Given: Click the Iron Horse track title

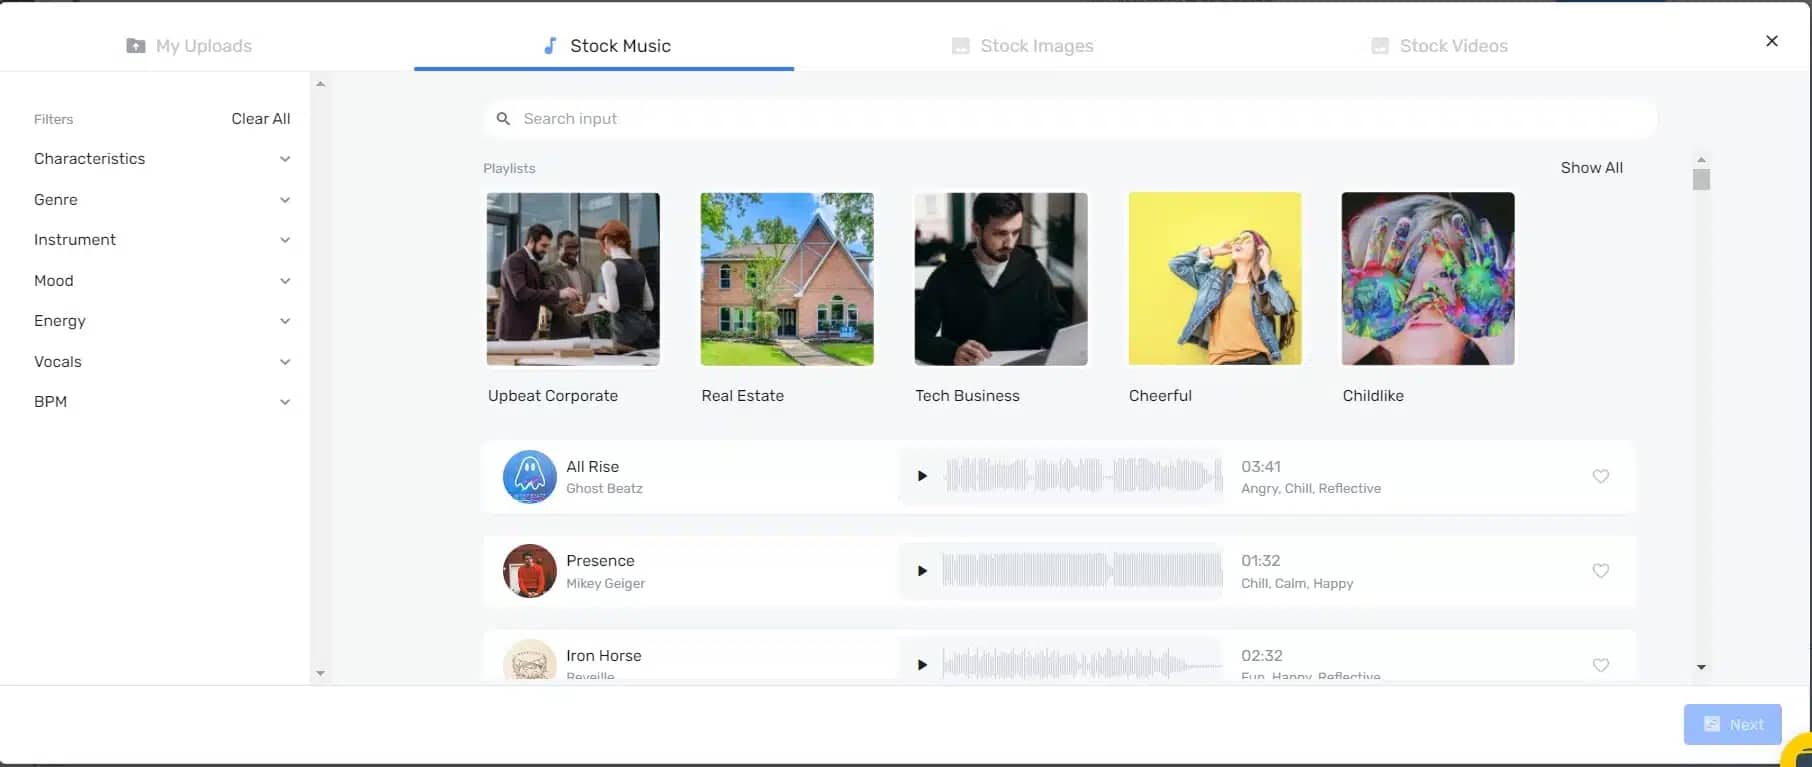Looking at the screenshot, I should [x=603, y=656].
